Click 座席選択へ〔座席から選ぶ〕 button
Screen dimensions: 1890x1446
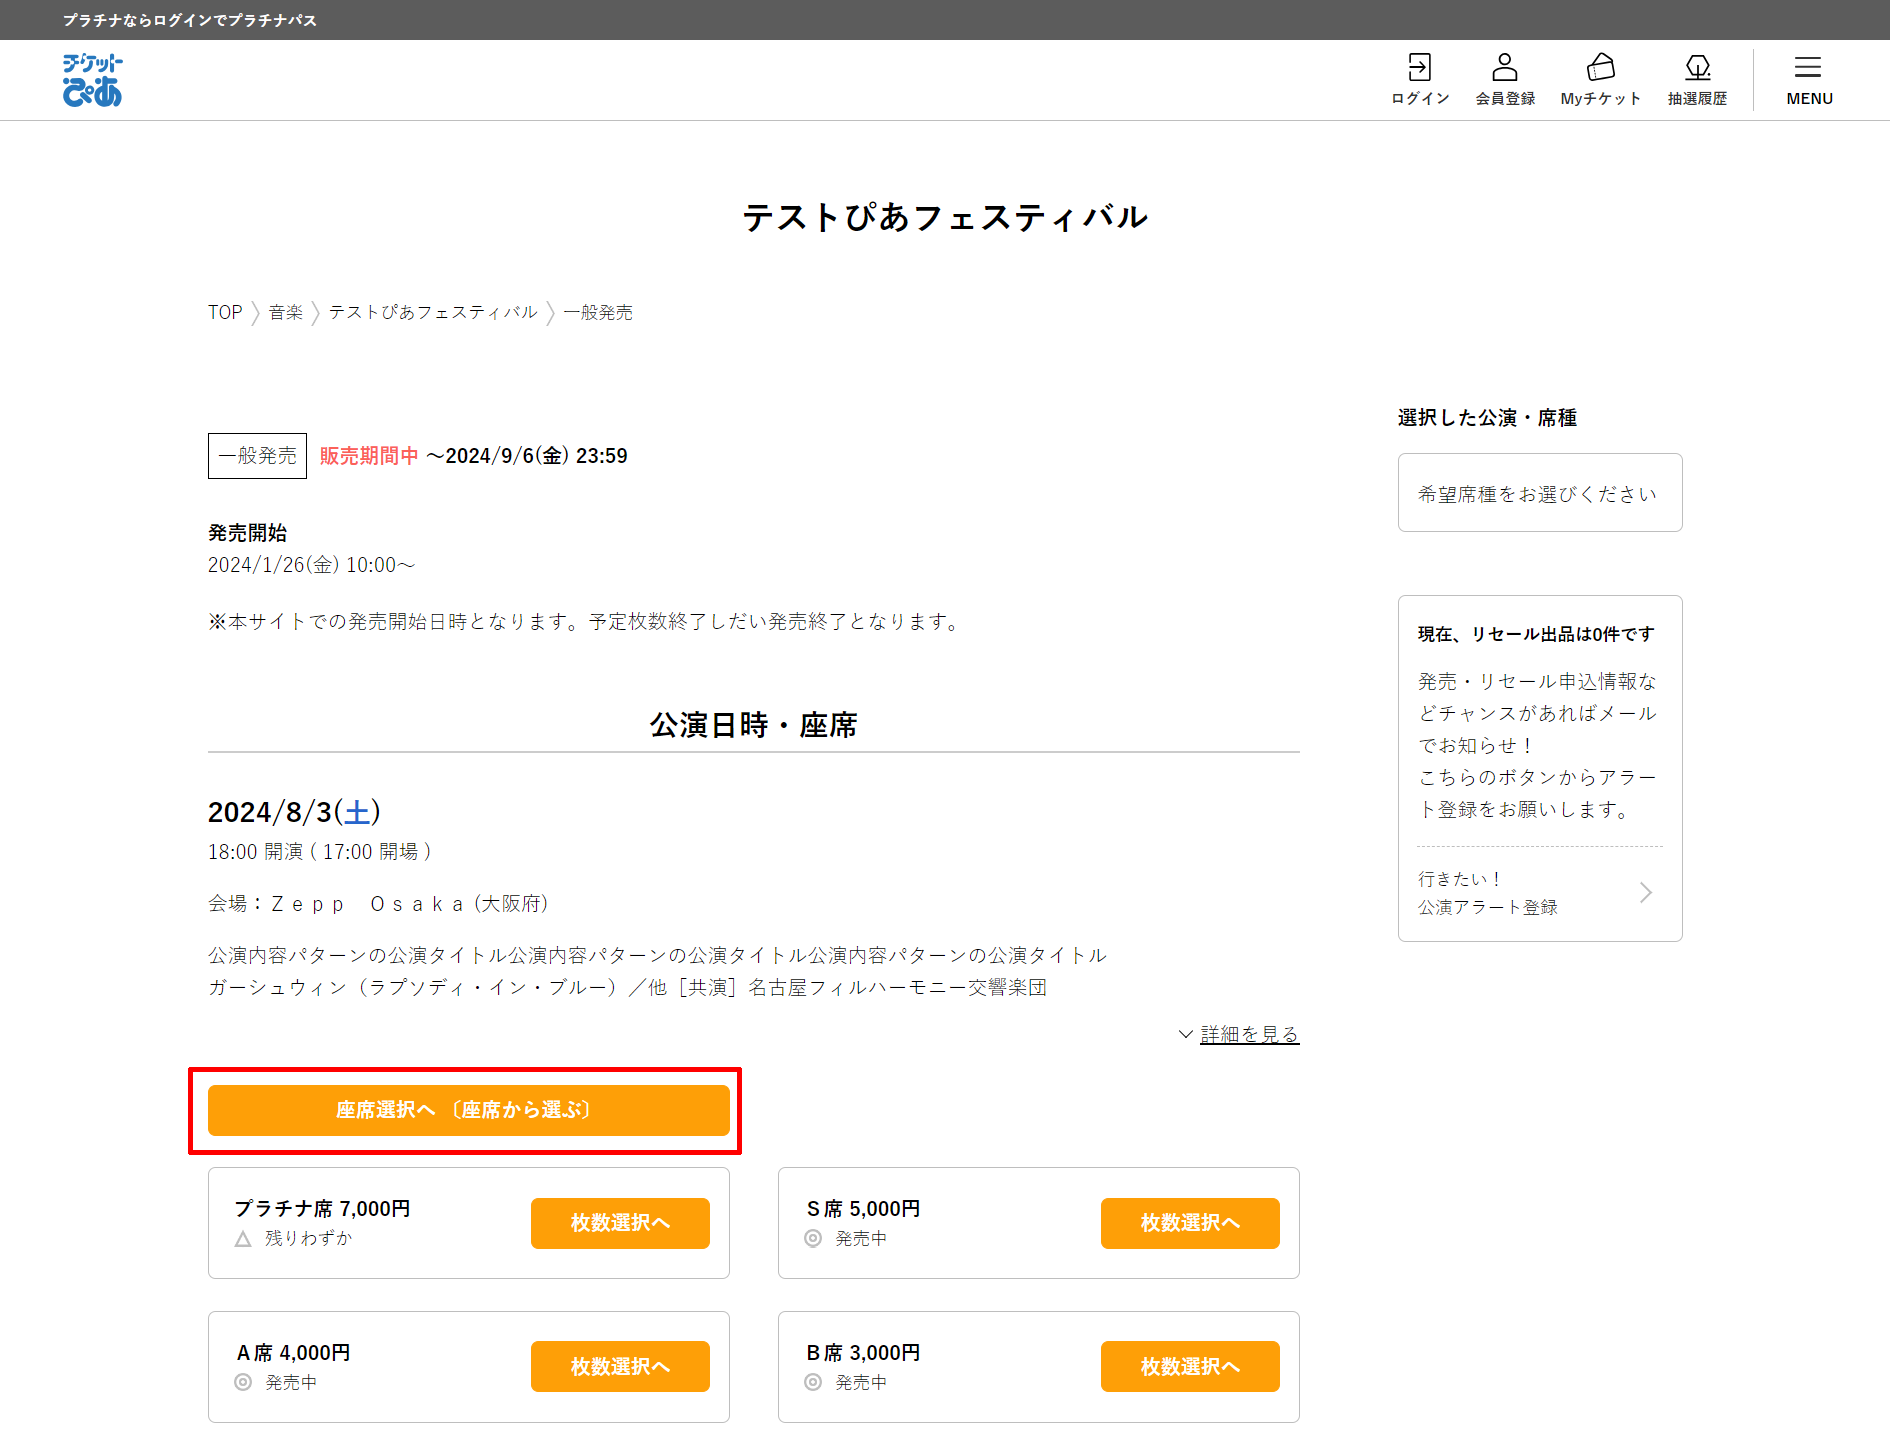click(469, 1110)
